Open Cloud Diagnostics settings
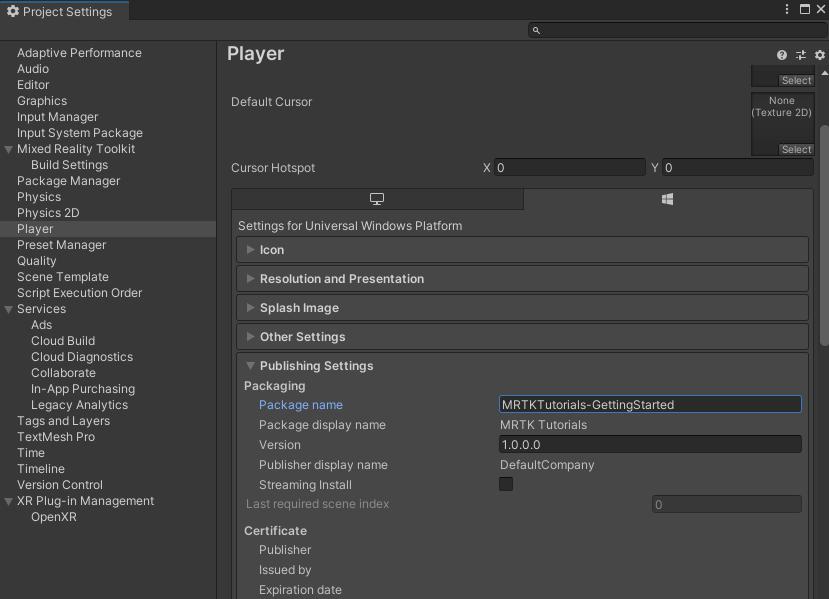Viewport: 829px width, 599px height. tap(82, 357)
